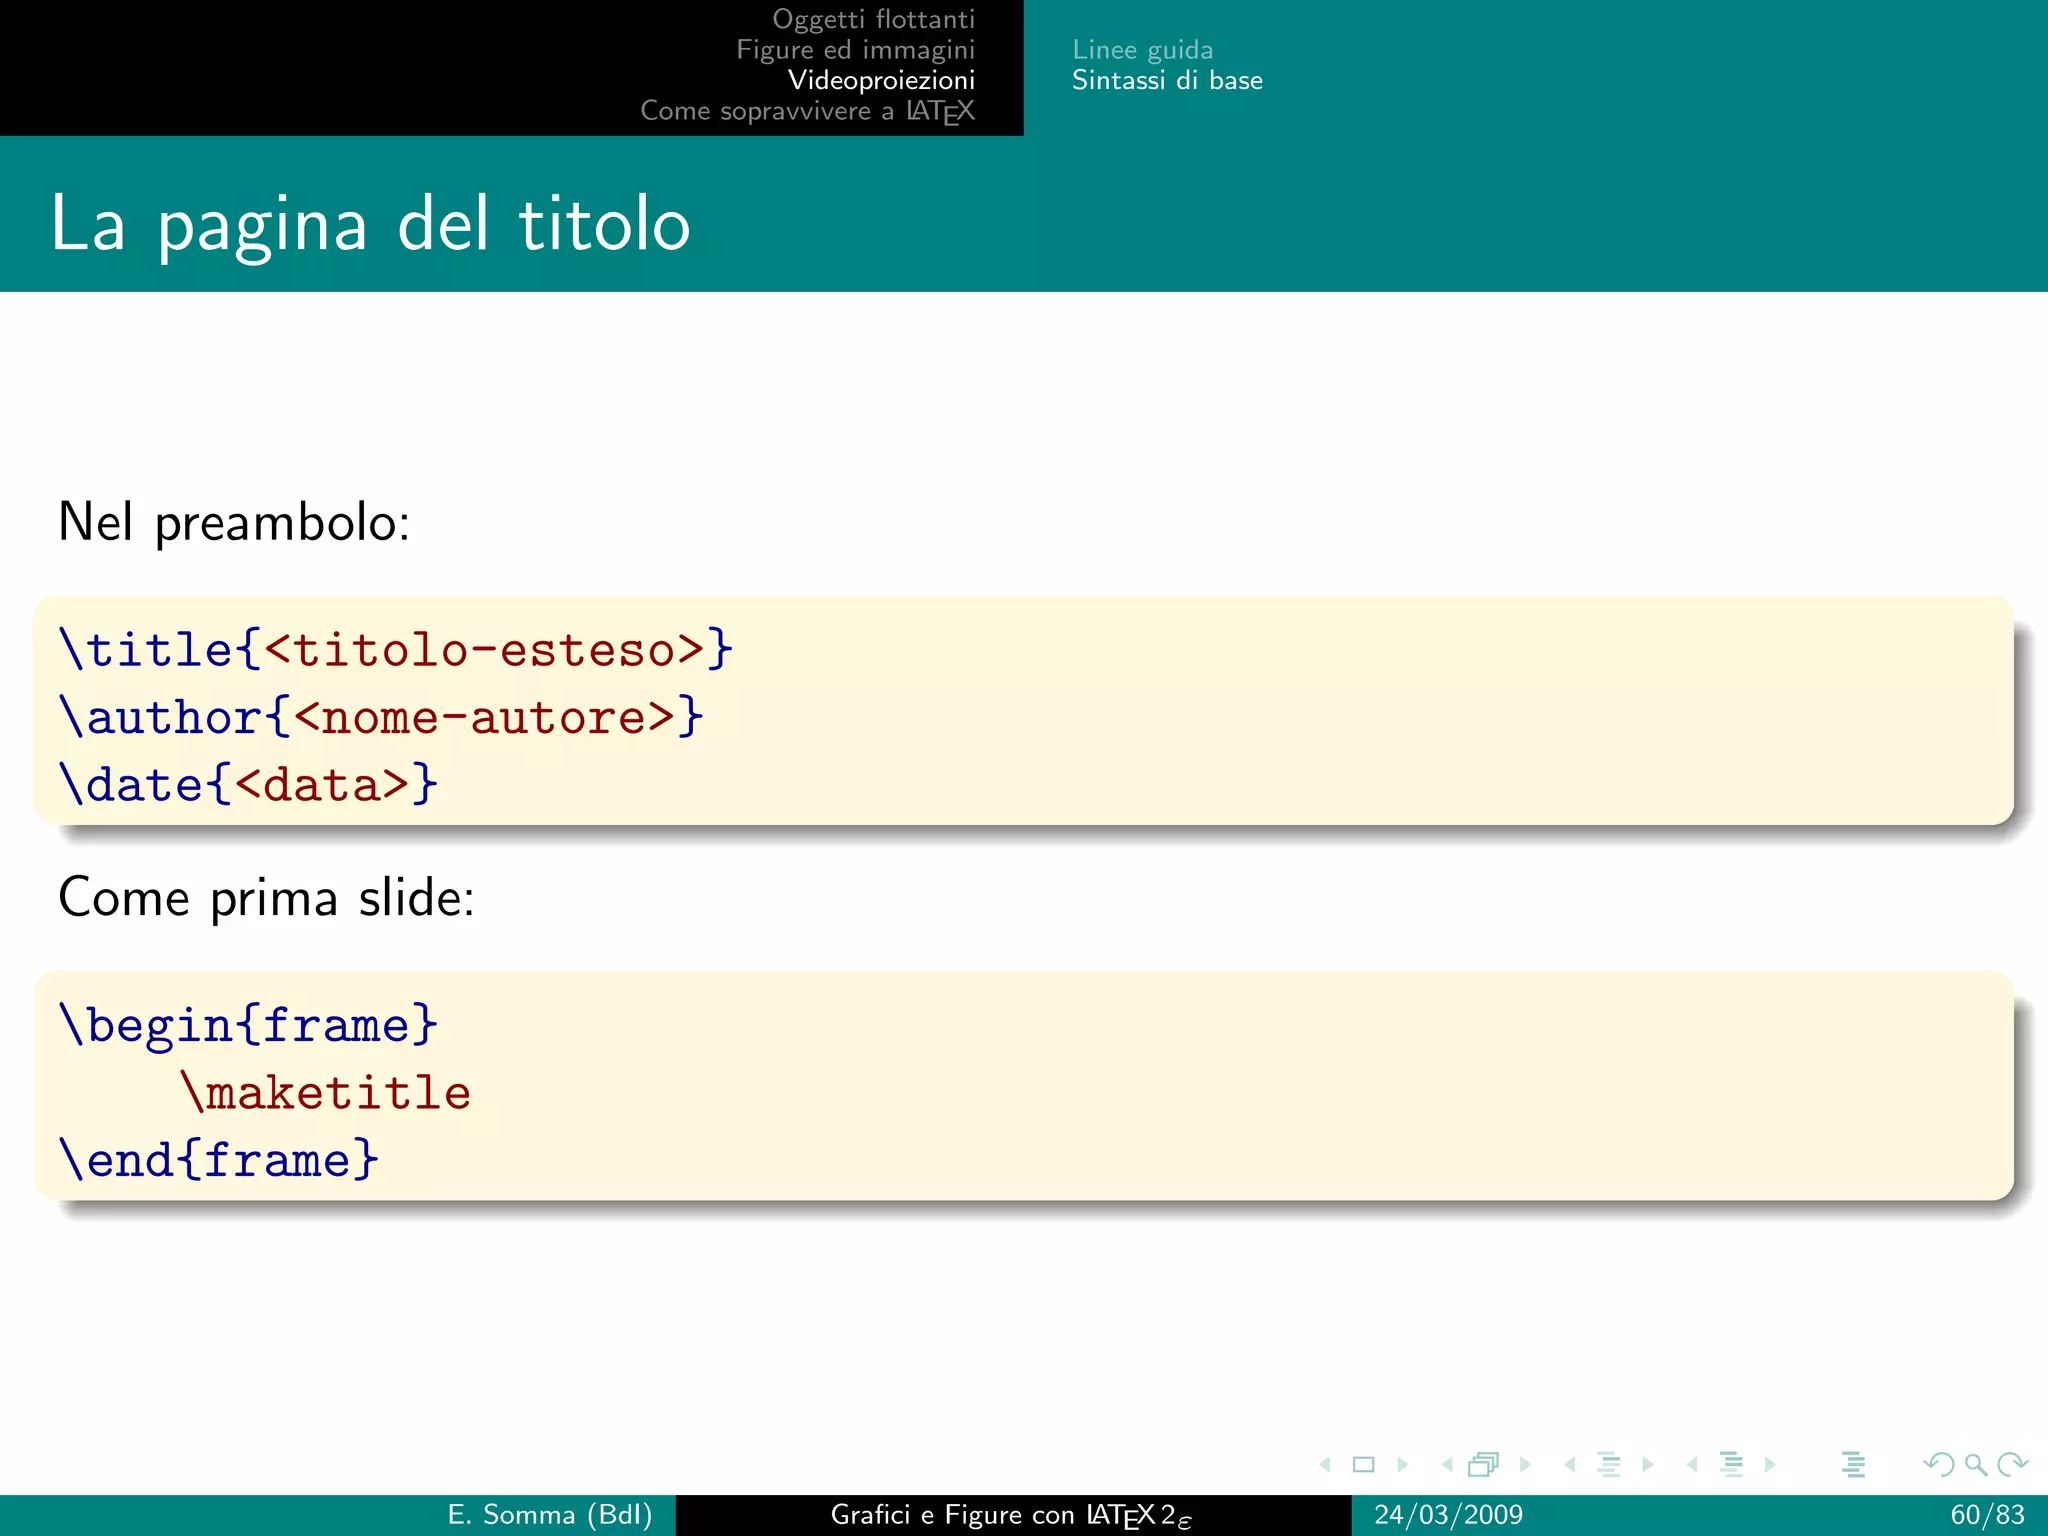
Task: Click the go forward curved arrow icon
Action: tap(2012, 1465)
